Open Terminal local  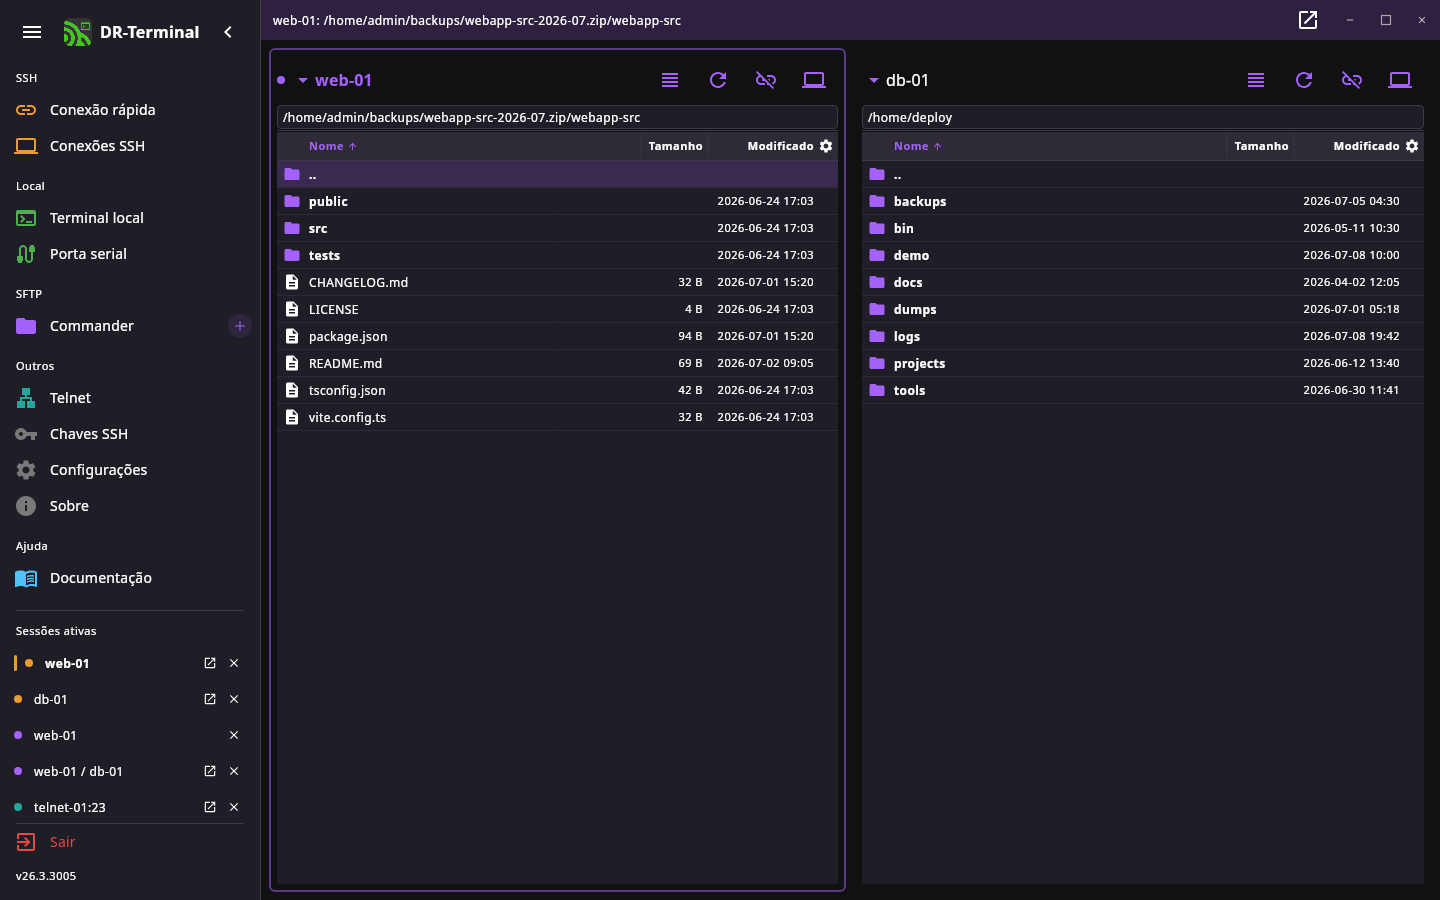point(129,218)
